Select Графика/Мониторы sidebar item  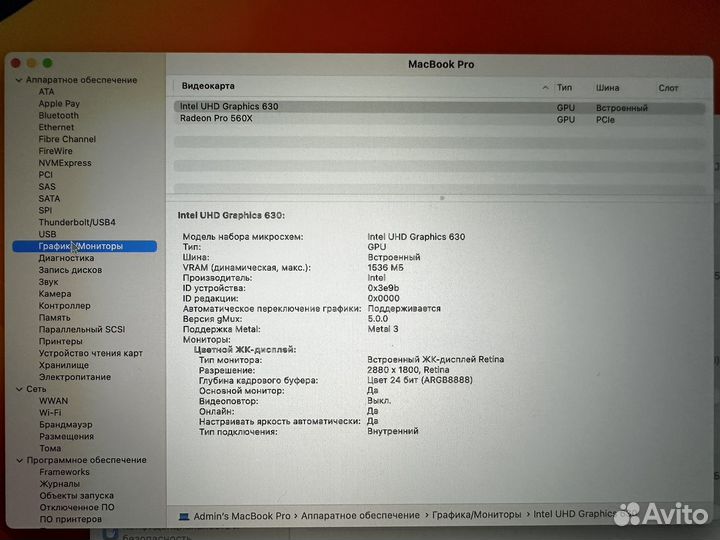click(x=84, y=247)
